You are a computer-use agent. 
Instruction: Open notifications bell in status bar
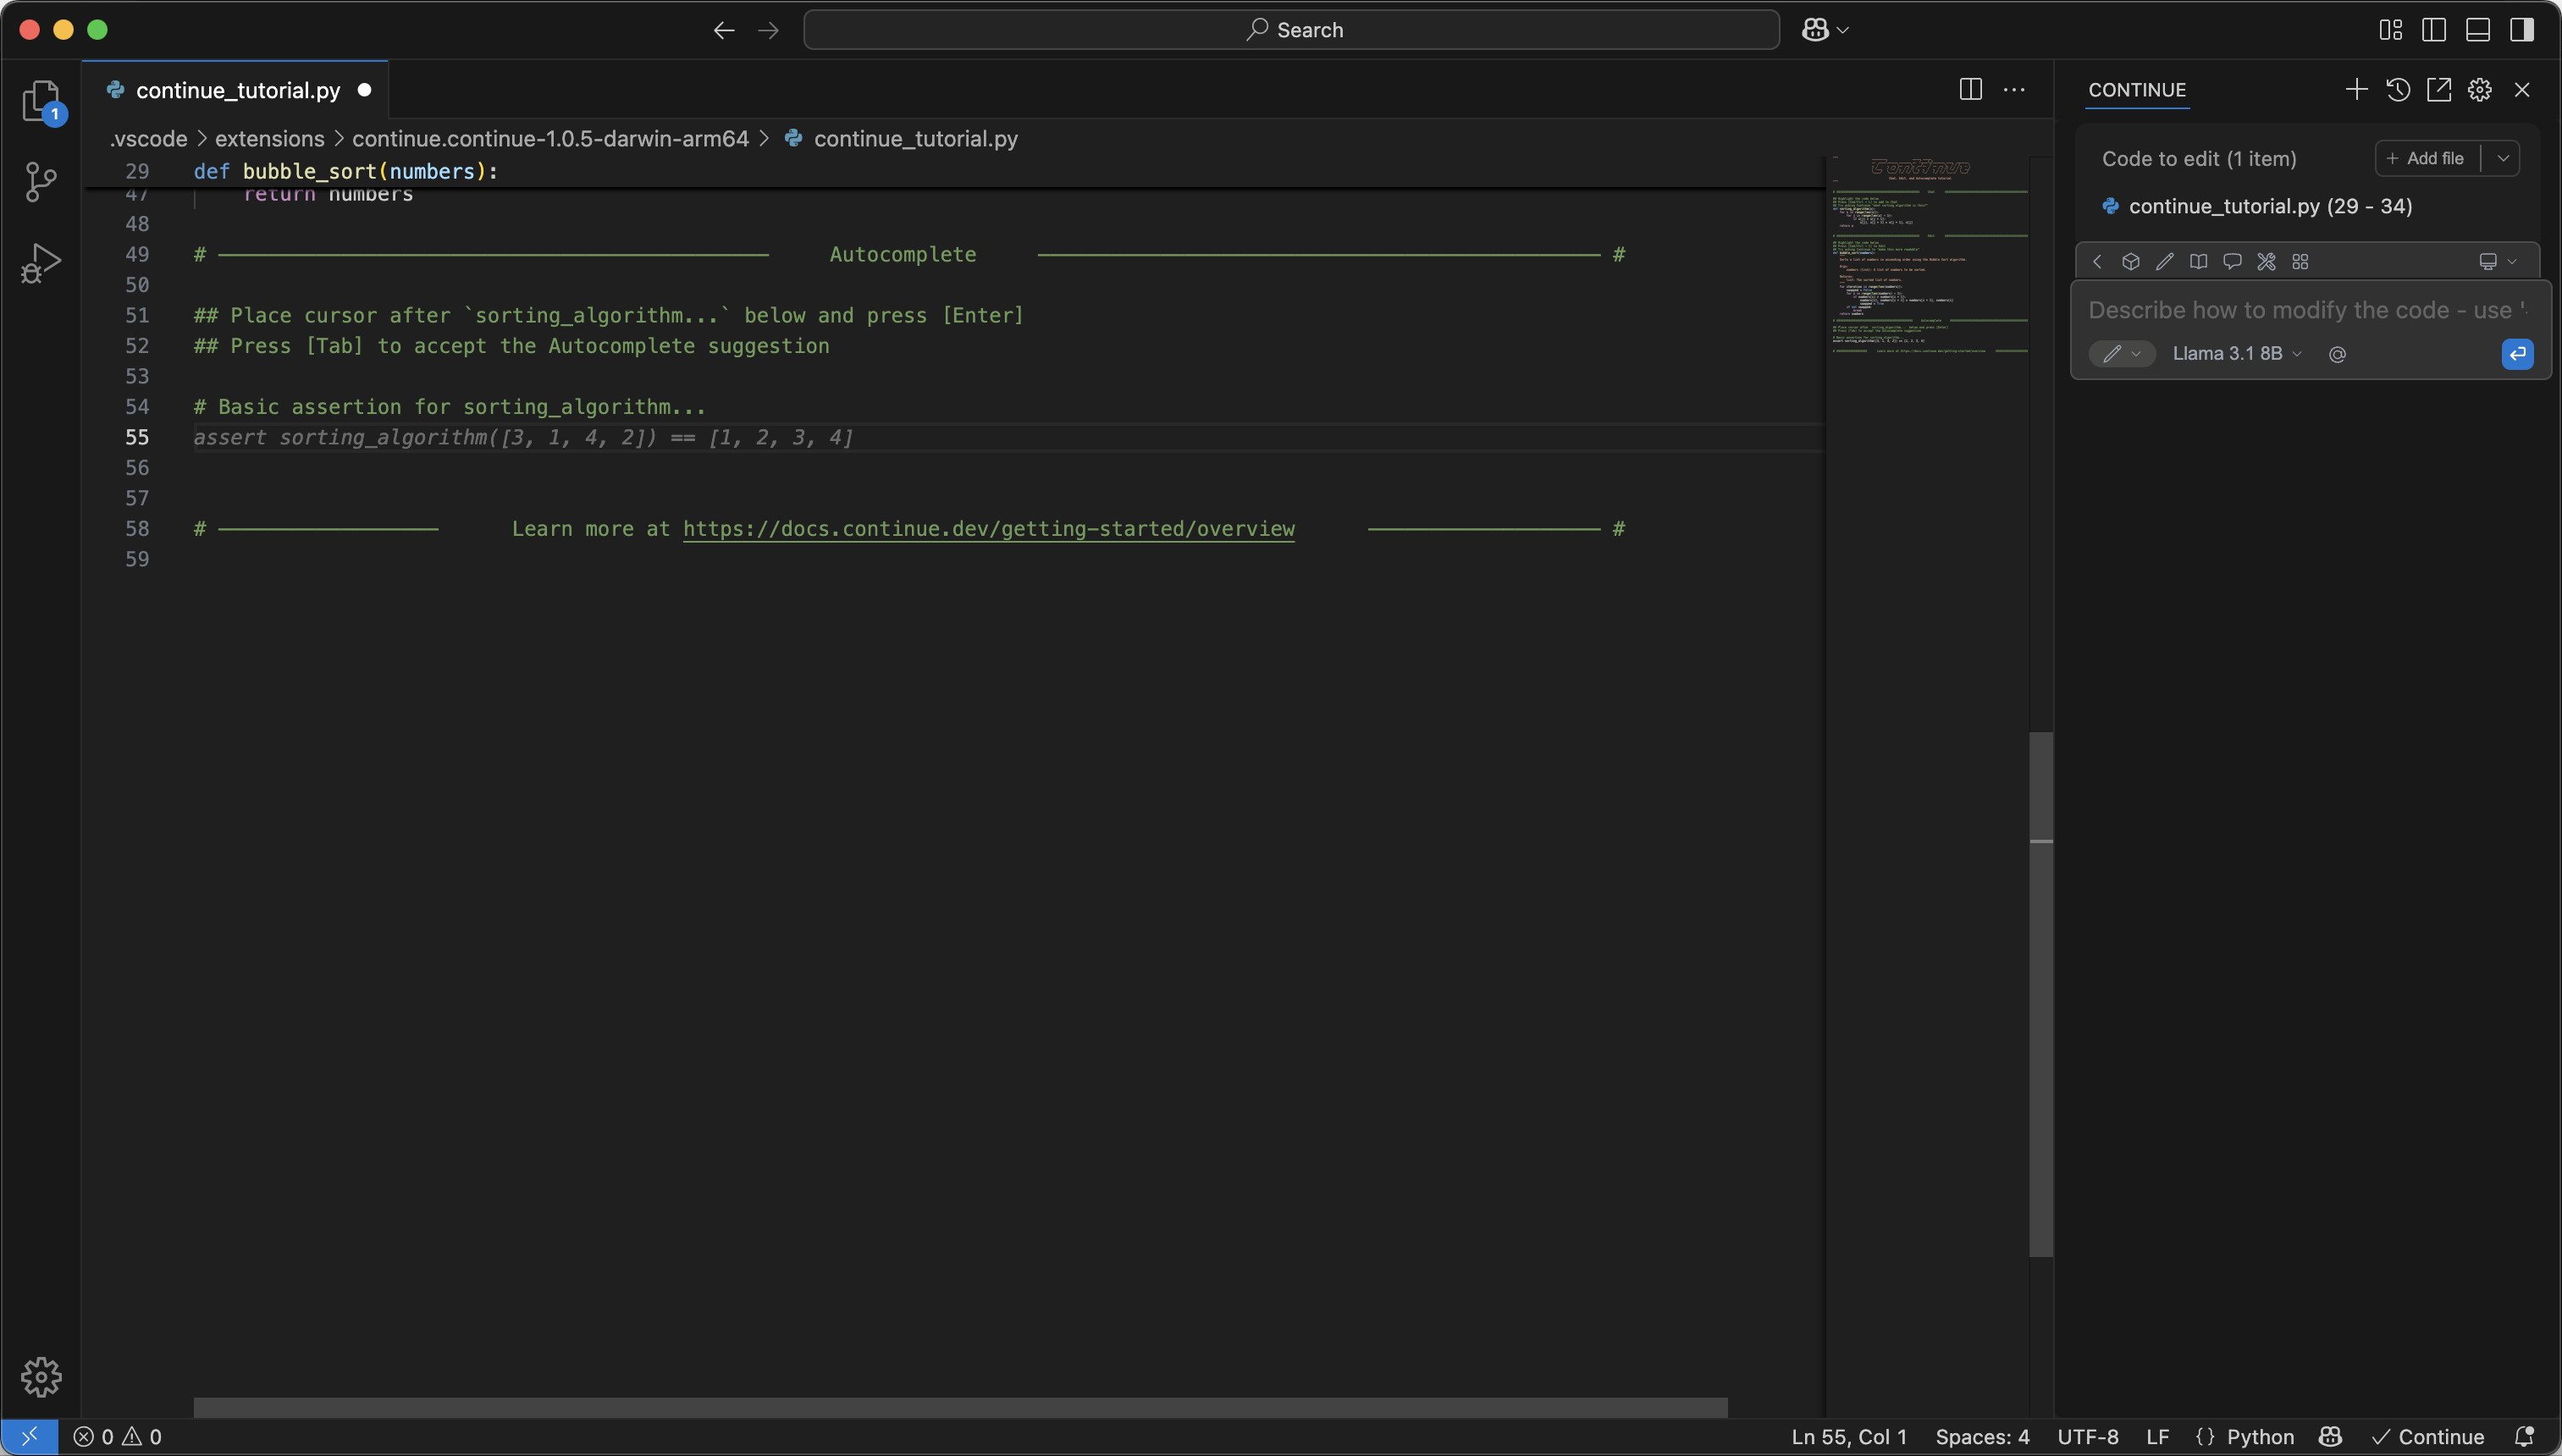point(2524,1436)
